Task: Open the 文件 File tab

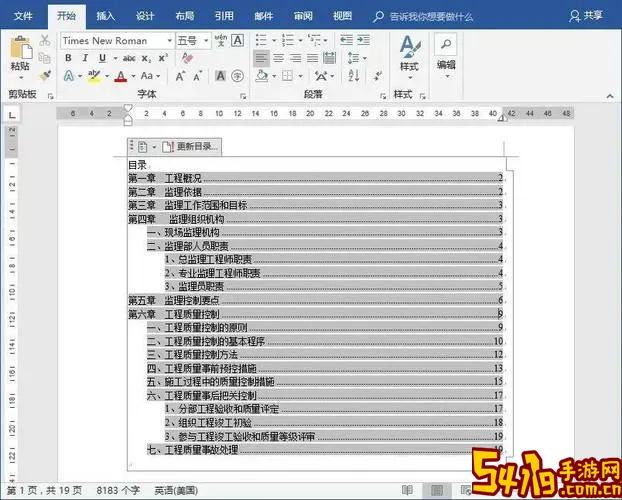Action: coord(23,16)
